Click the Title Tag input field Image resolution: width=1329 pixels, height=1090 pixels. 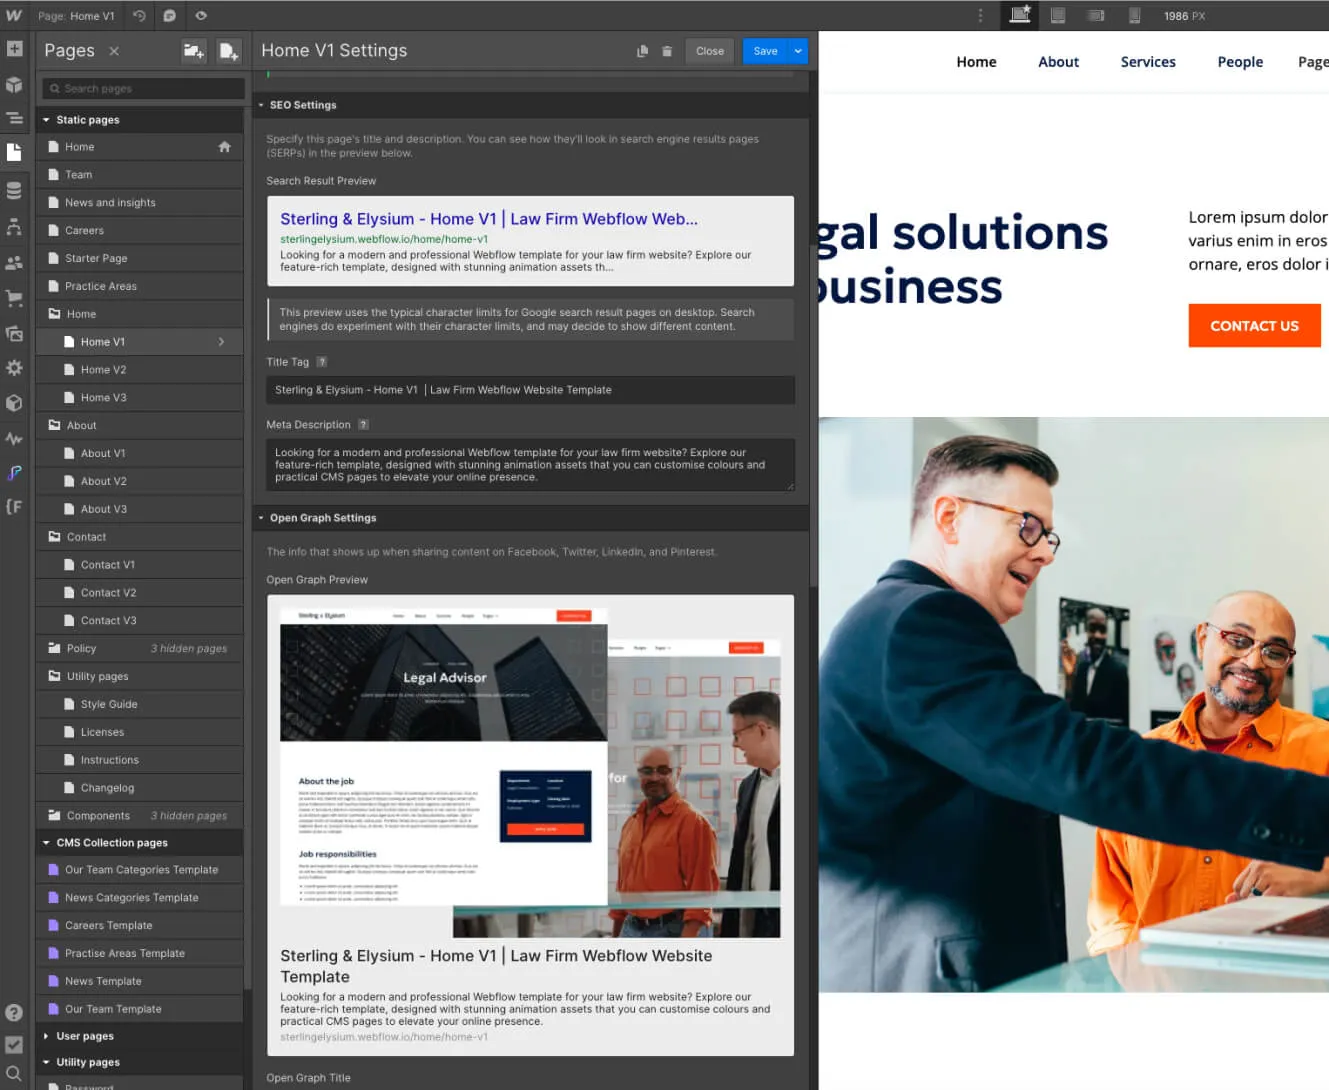coord(530,390)
